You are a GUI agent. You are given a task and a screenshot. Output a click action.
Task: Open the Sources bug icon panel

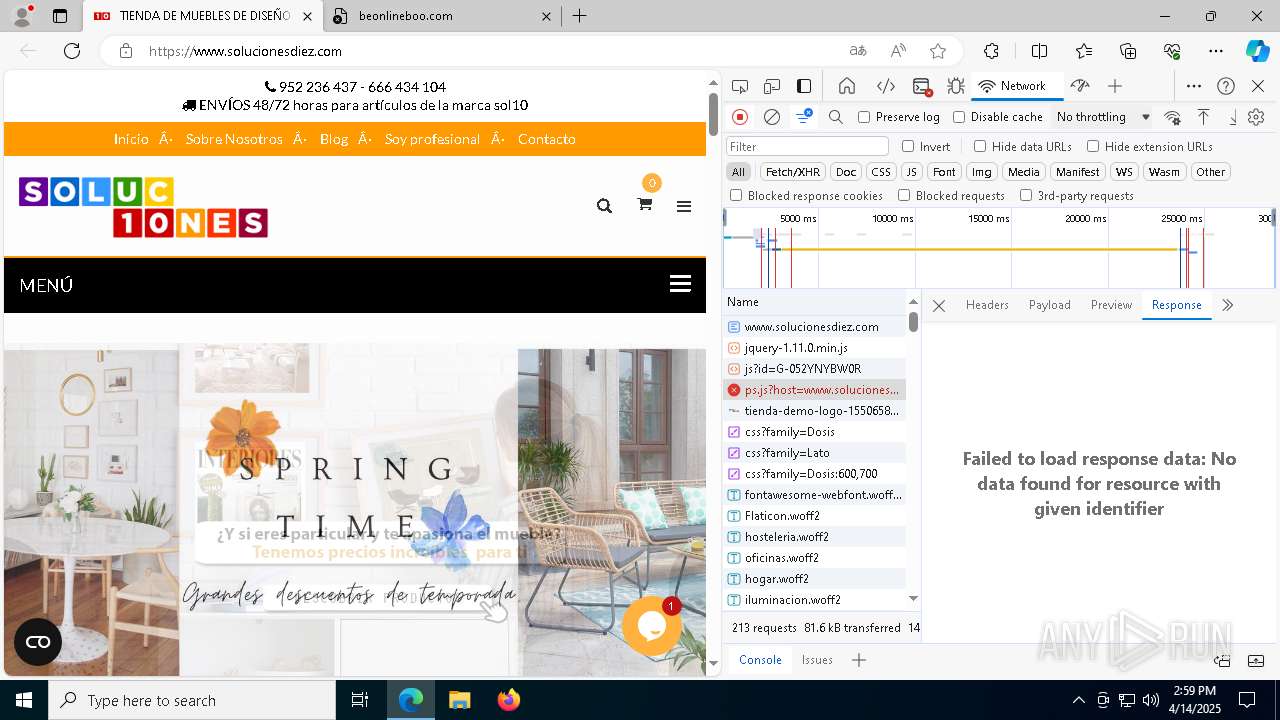tap(956, 86)
